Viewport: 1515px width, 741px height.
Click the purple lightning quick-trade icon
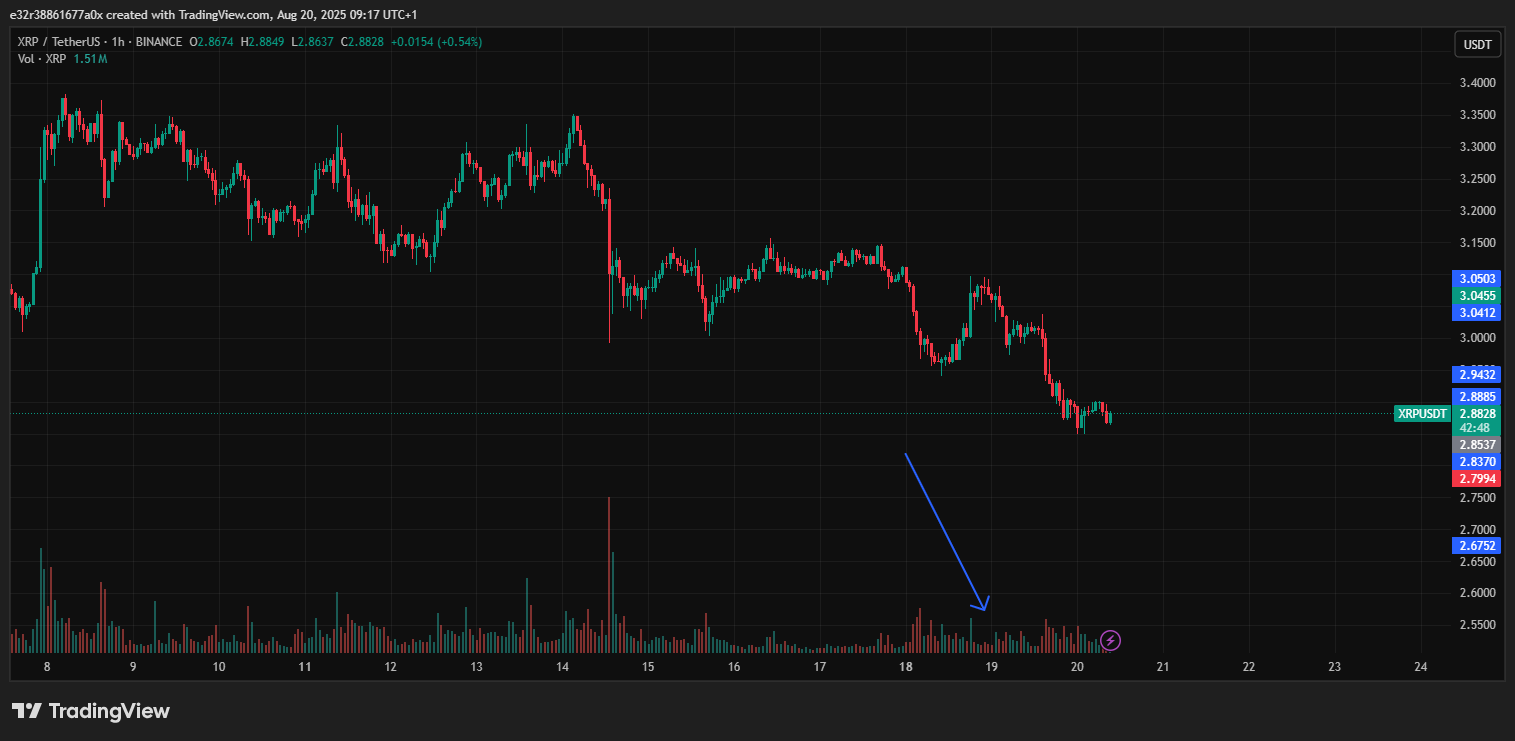pos(1112,640)
